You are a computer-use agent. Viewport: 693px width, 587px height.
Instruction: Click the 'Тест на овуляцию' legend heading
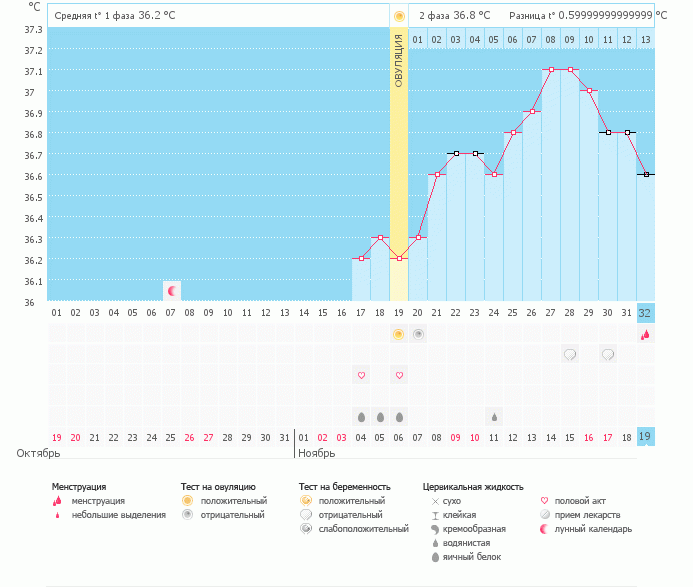[218, 487]
